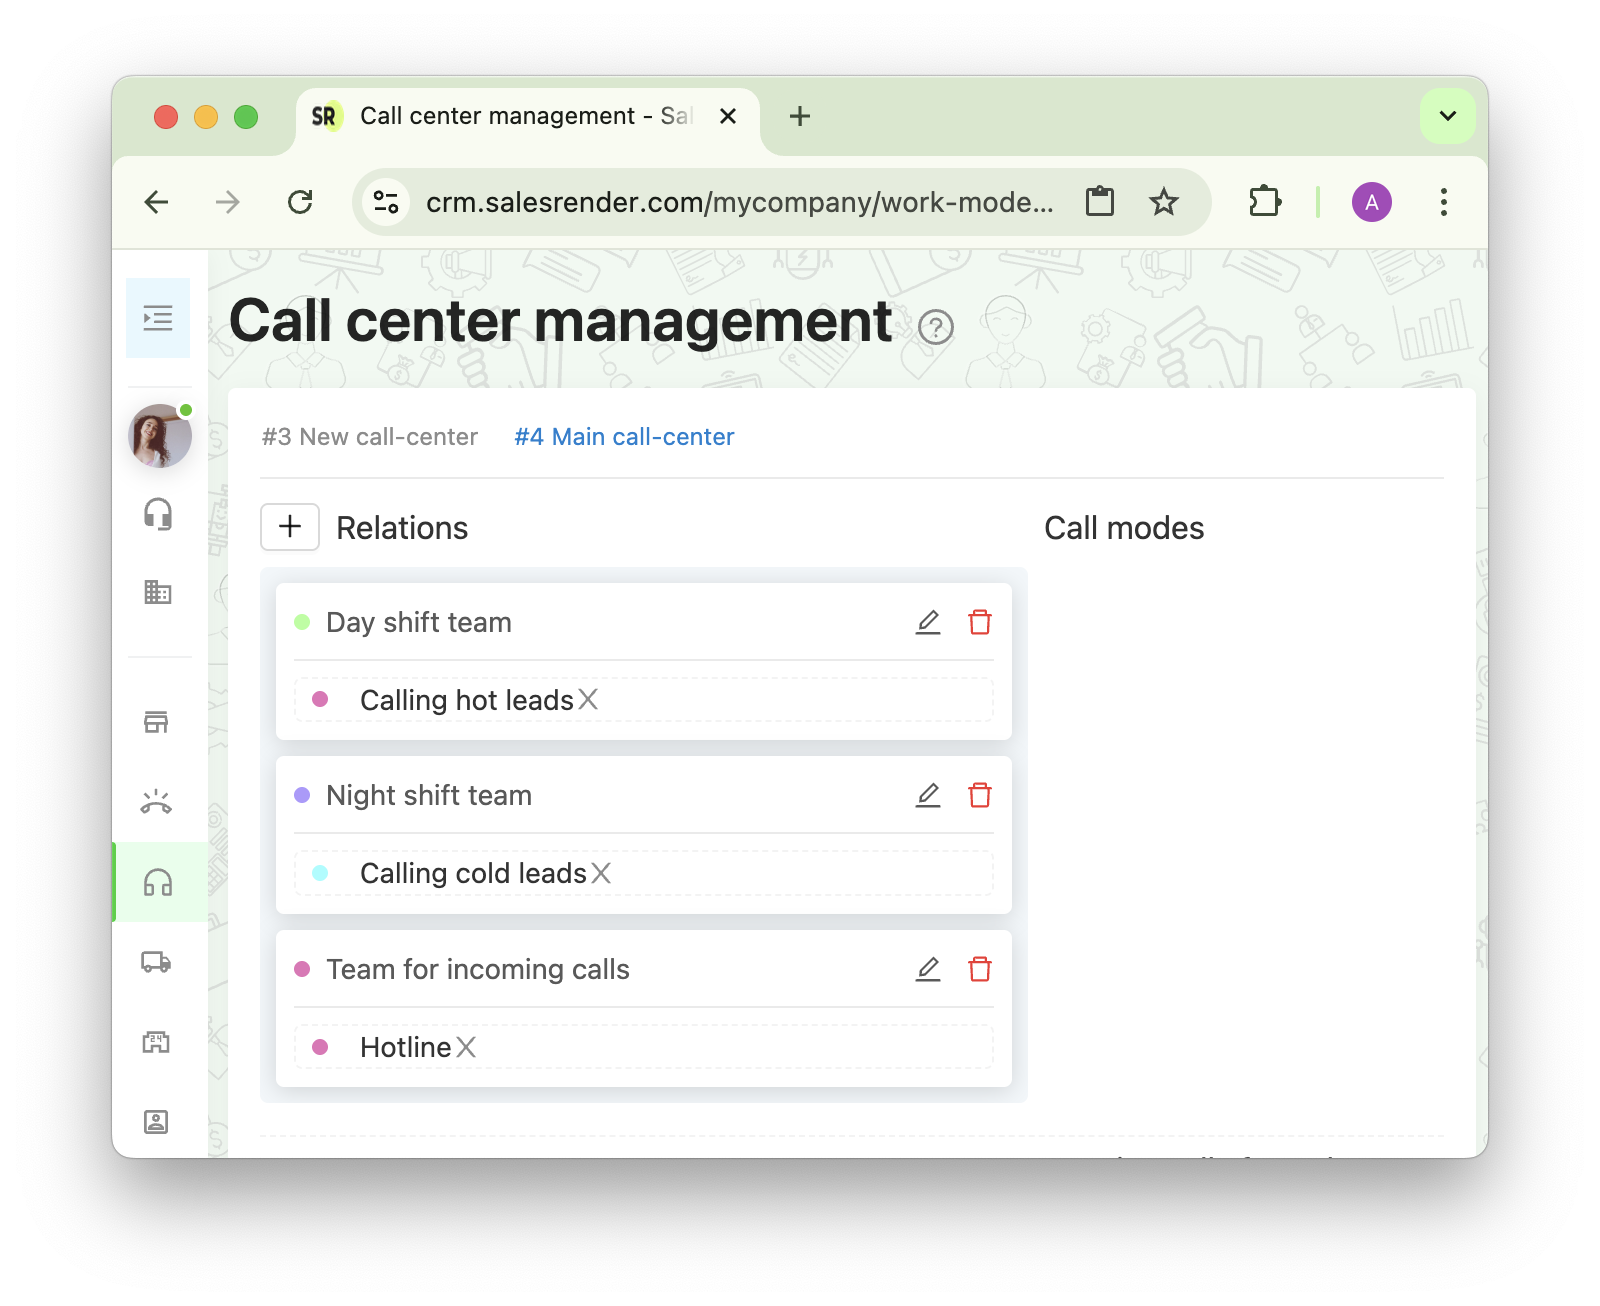Open the store sidebar icon
This screenshot has height=1306, width=1600.
click(156, 722)
